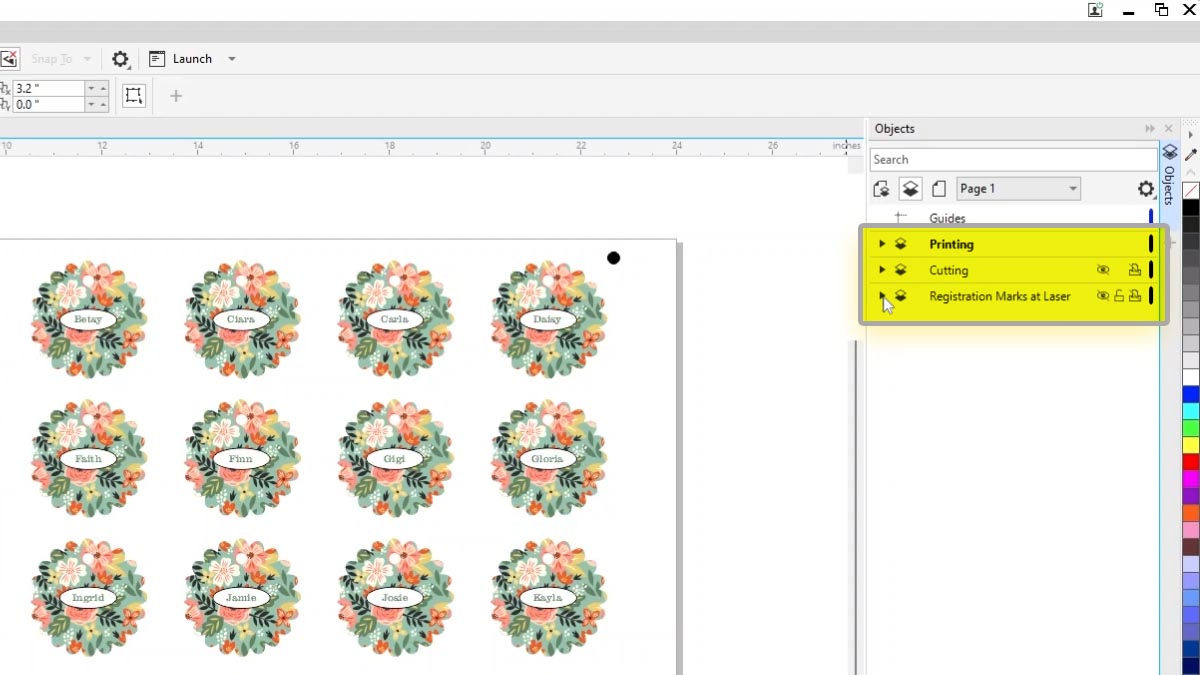
Task: Click the treat-as-filled selection icon
Action: tap(134, 96)
